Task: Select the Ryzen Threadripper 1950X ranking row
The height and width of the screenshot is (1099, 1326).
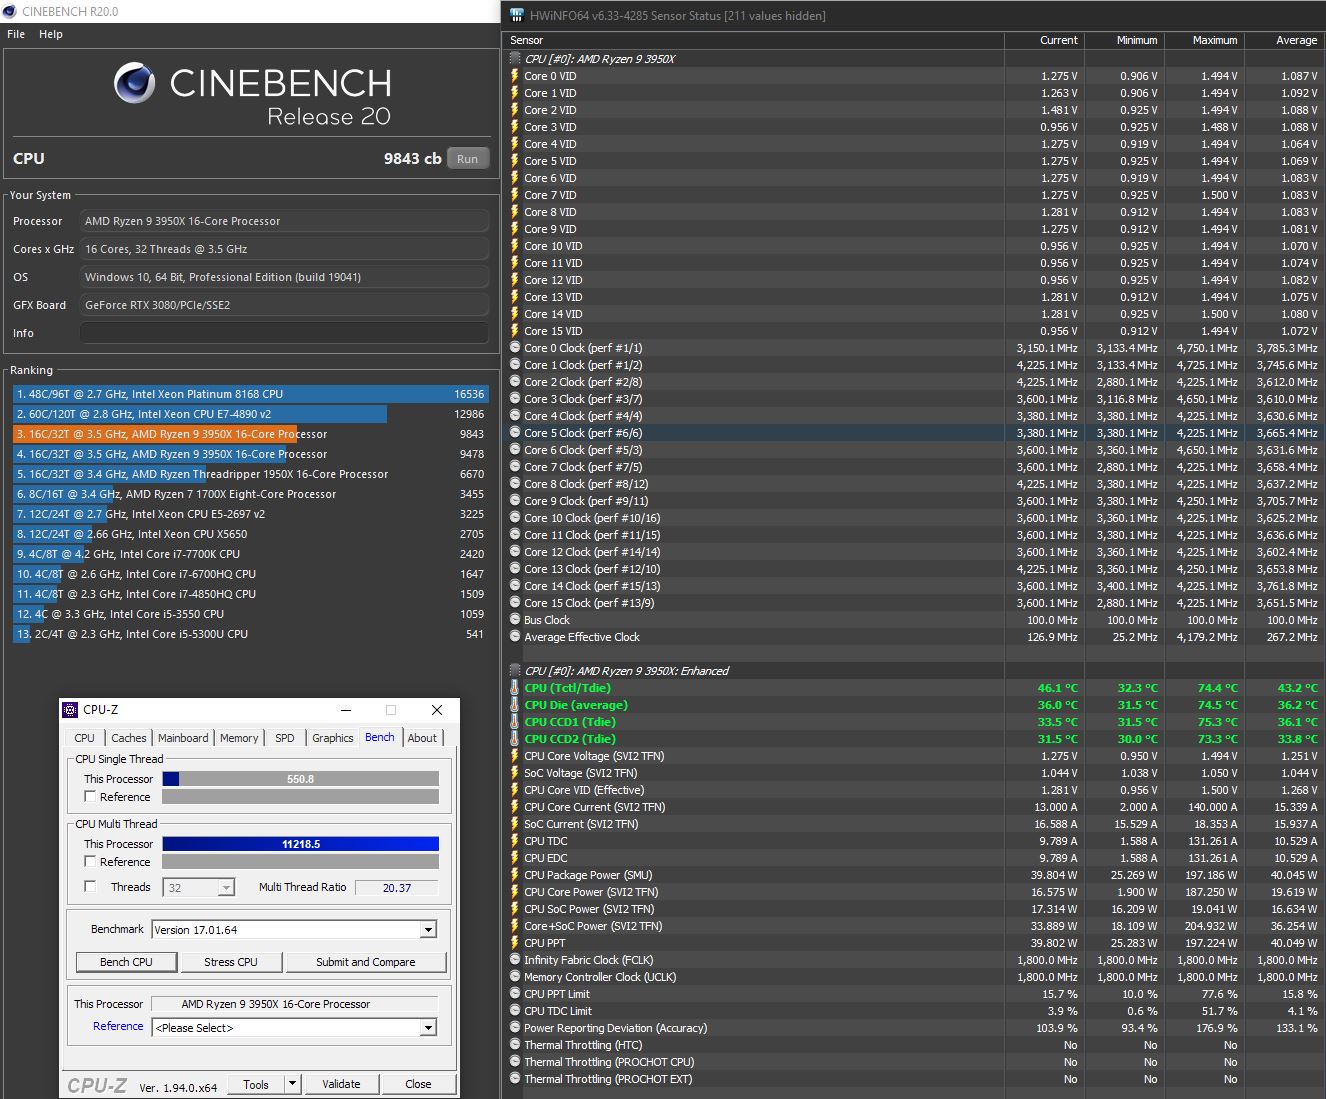Action: pyautogui.click(x=250, y=474)
